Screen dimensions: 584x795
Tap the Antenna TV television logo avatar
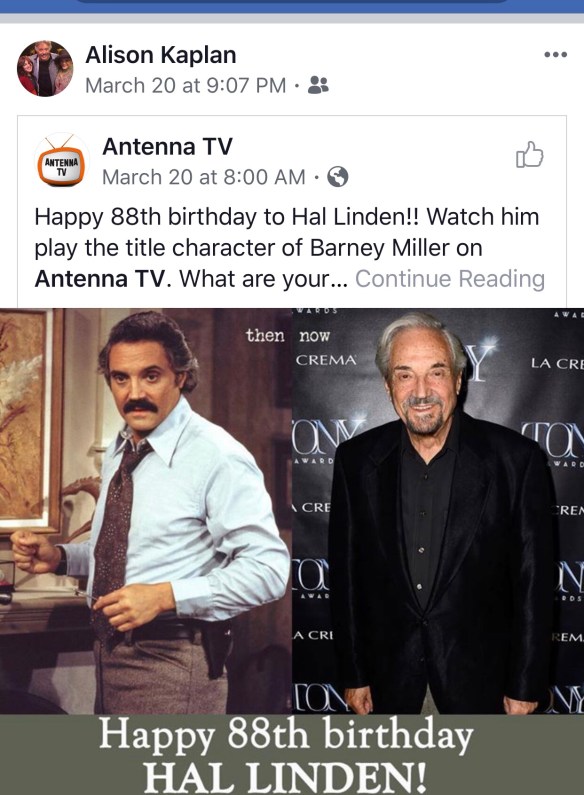(x=61, y=160)
